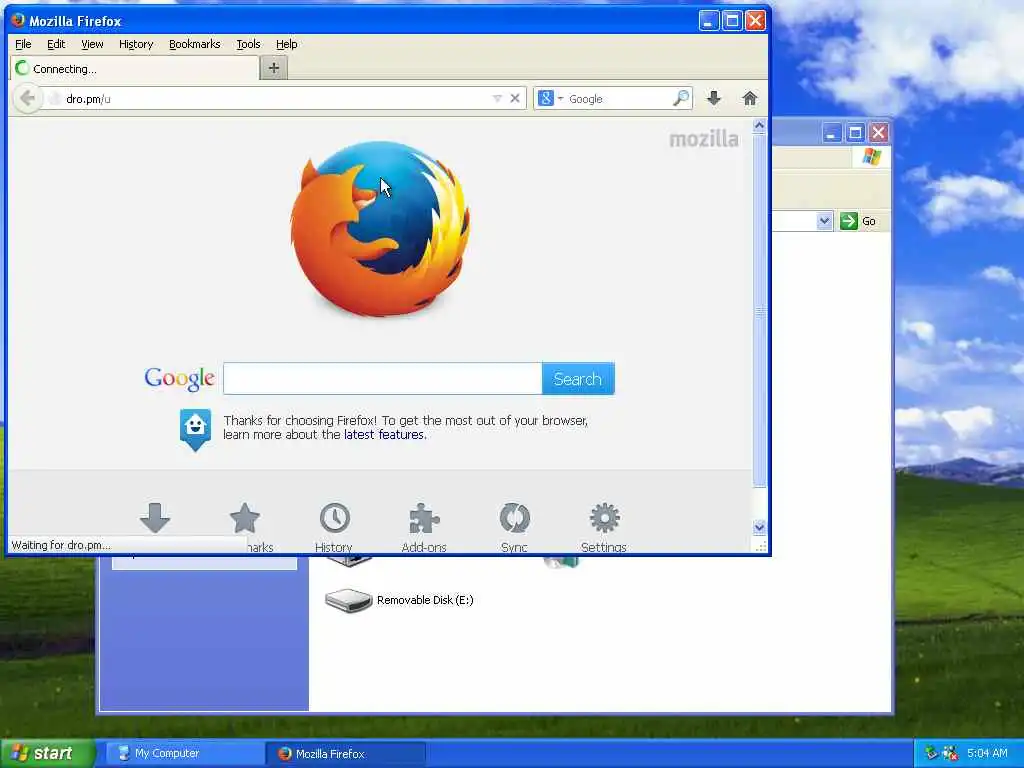1024x768 pixels.
Task: Open the Tools menu
Action: click(x=248, y=44)
